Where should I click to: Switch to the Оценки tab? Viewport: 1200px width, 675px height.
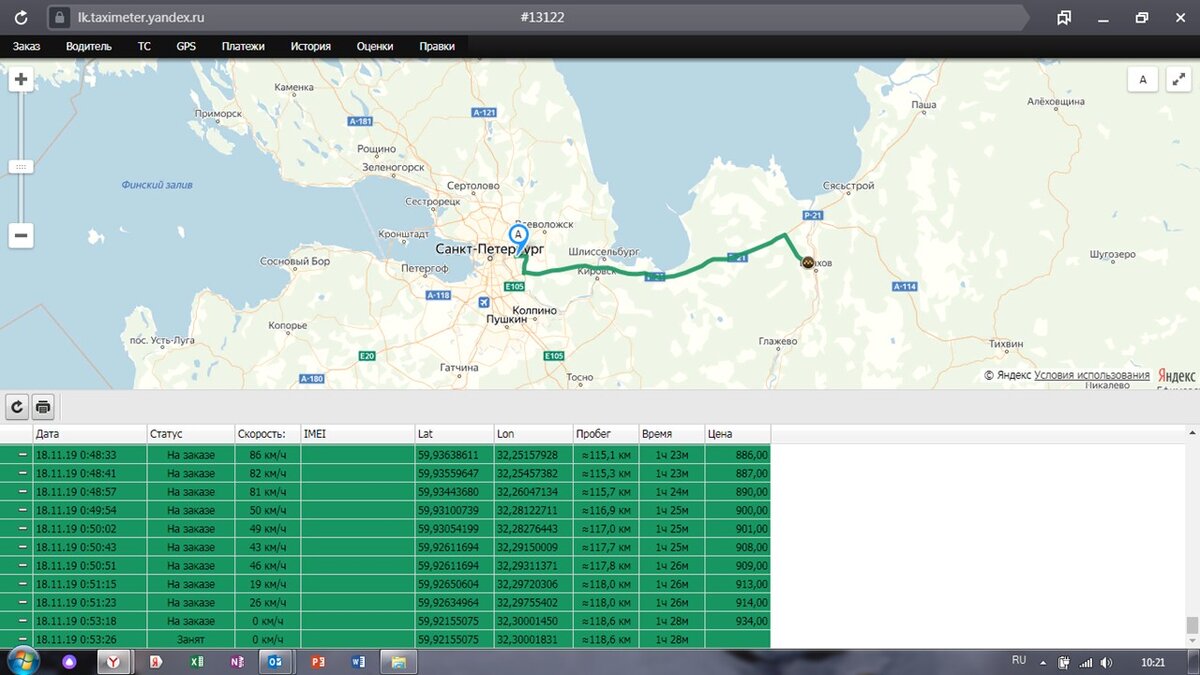pos(375,46)
